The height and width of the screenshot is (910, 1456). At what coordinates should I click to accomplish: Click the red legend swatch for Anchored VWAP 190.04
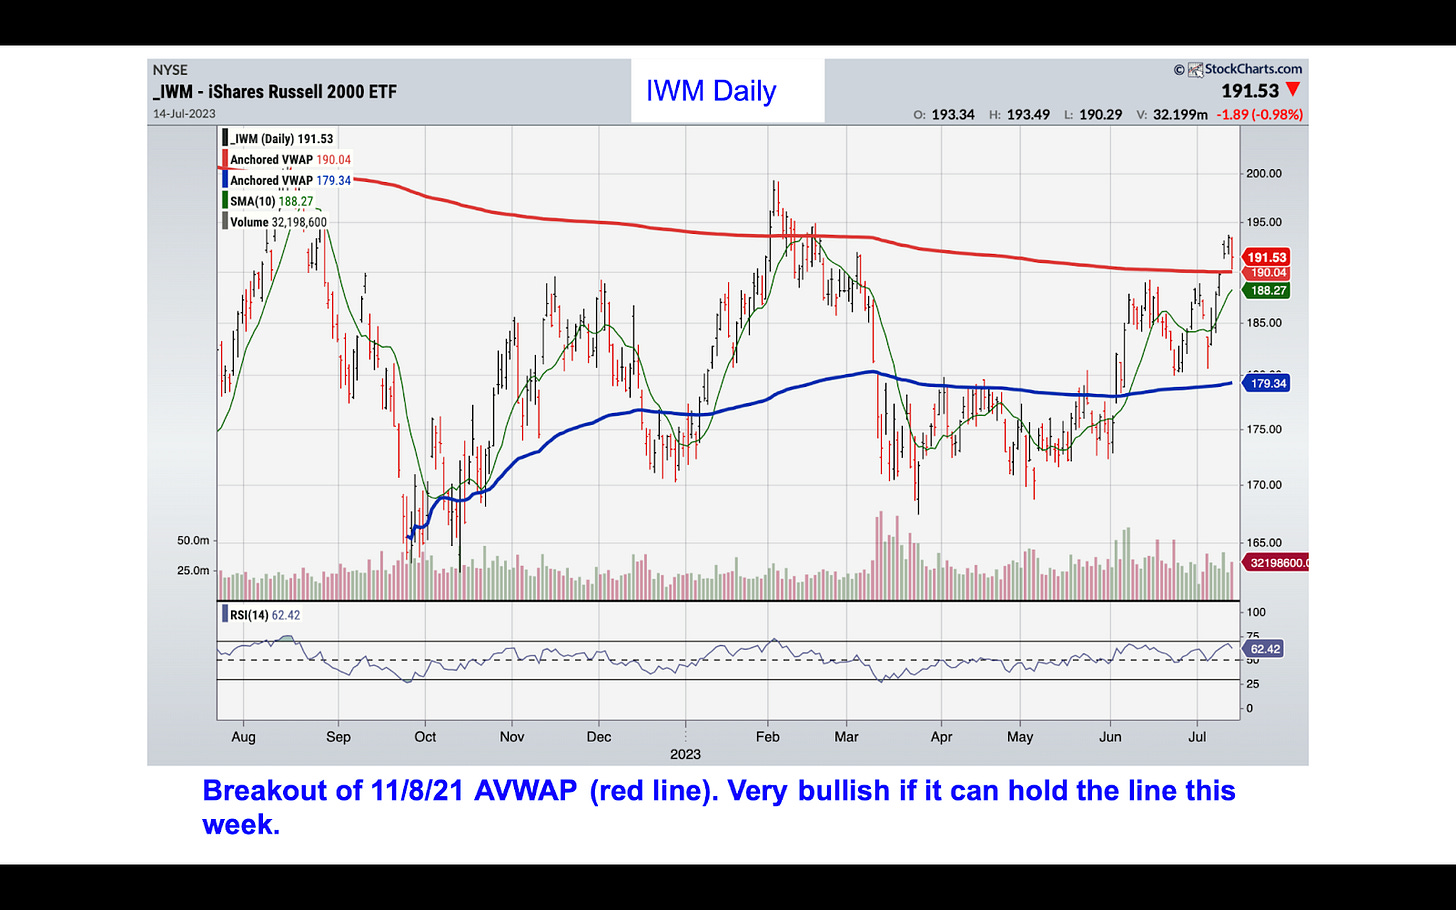coord(225,160)
